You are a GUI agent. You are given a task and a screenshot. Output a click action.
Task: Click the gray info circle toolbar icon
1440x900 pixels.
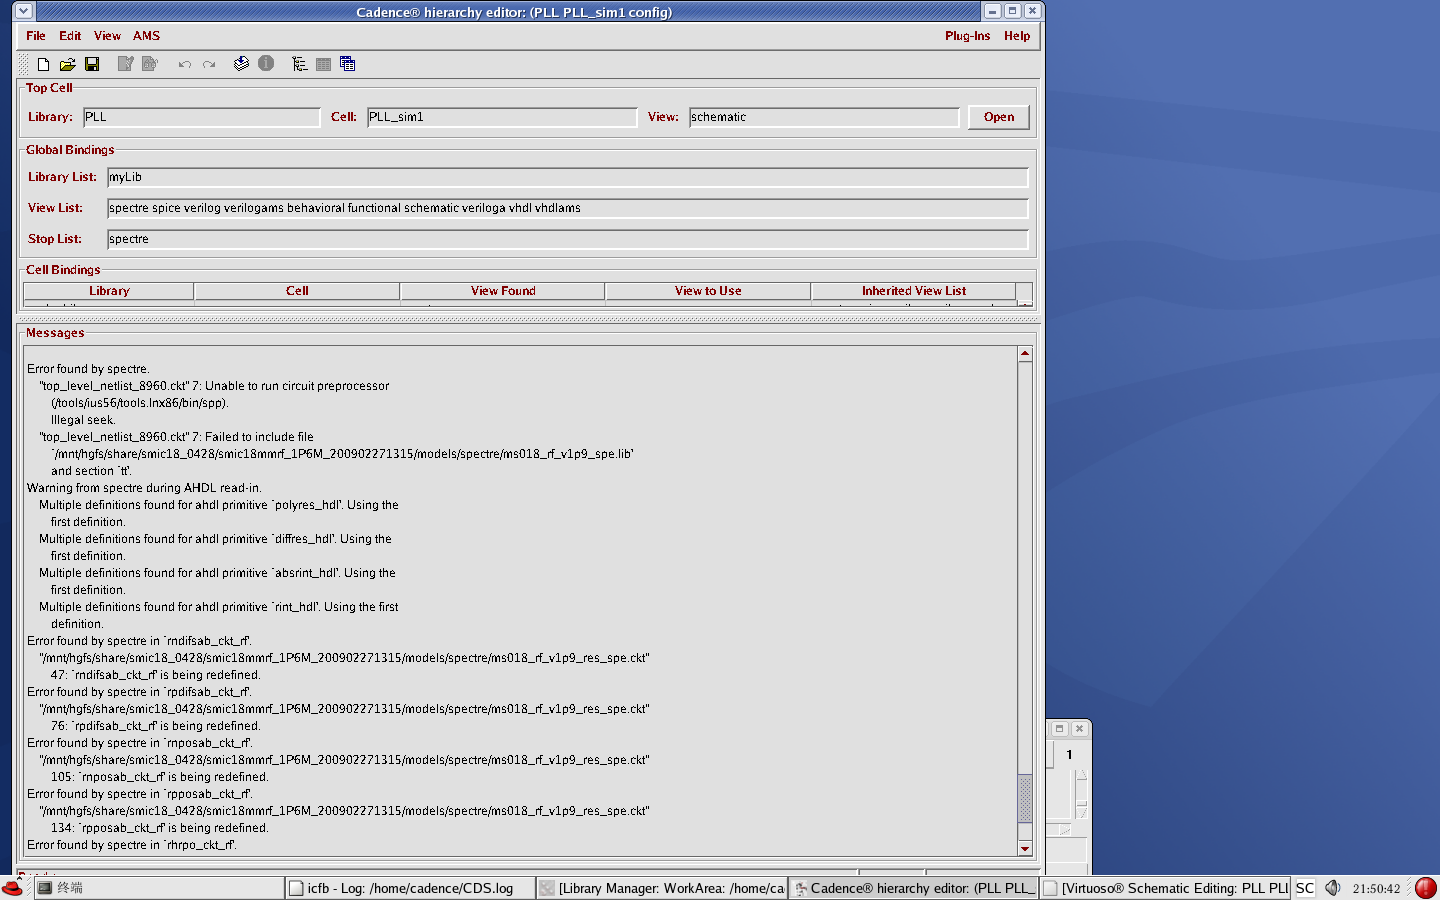(x=266, y=63)
